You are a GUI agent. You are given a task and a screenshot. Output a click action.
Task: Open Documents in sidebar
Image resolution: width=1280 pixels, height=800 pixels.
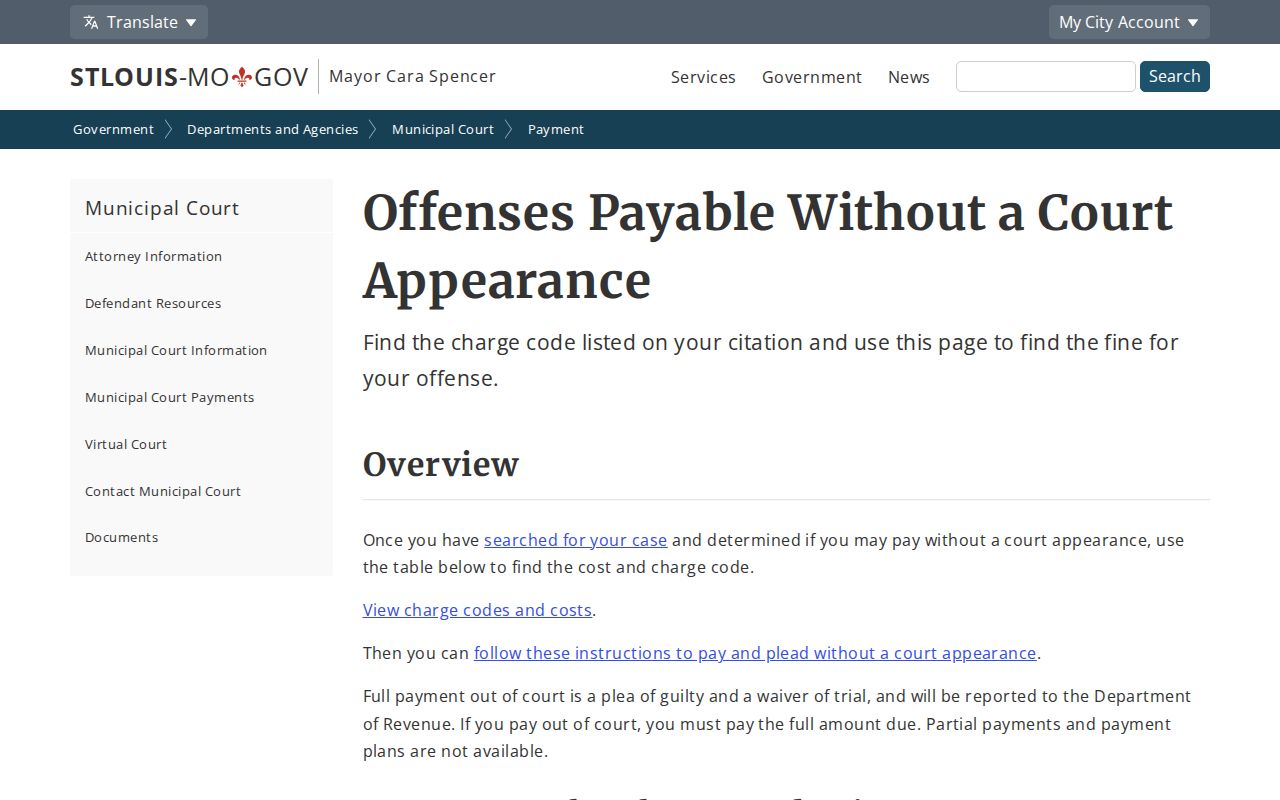[121, 537]
